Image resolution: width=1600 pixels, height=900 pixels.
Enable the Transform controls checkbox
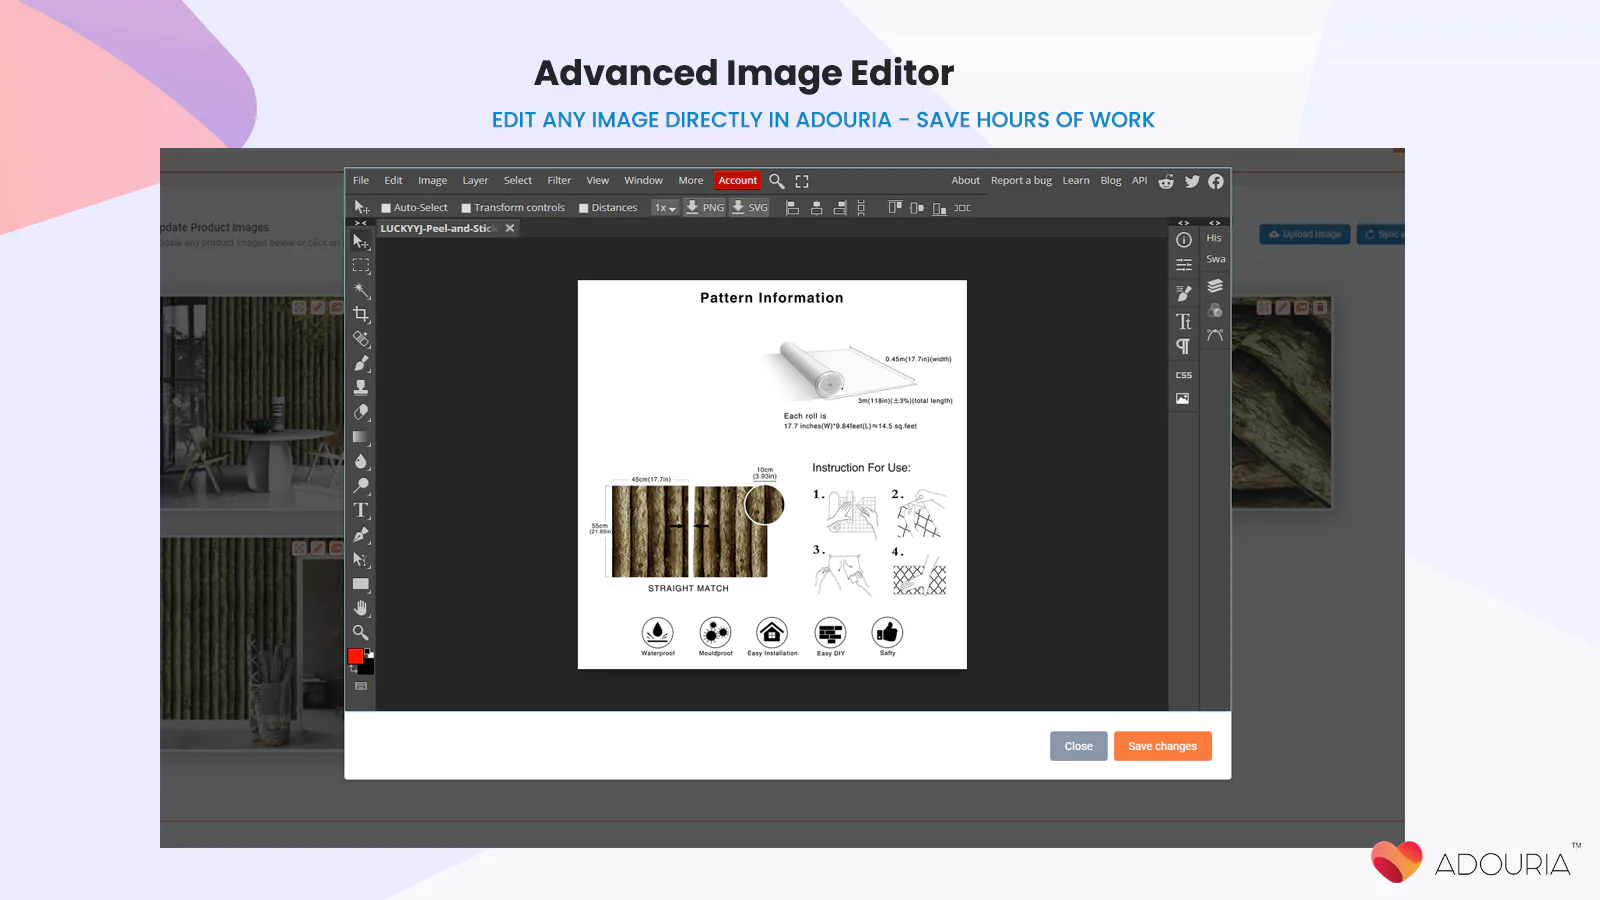[x=466, y=208]
